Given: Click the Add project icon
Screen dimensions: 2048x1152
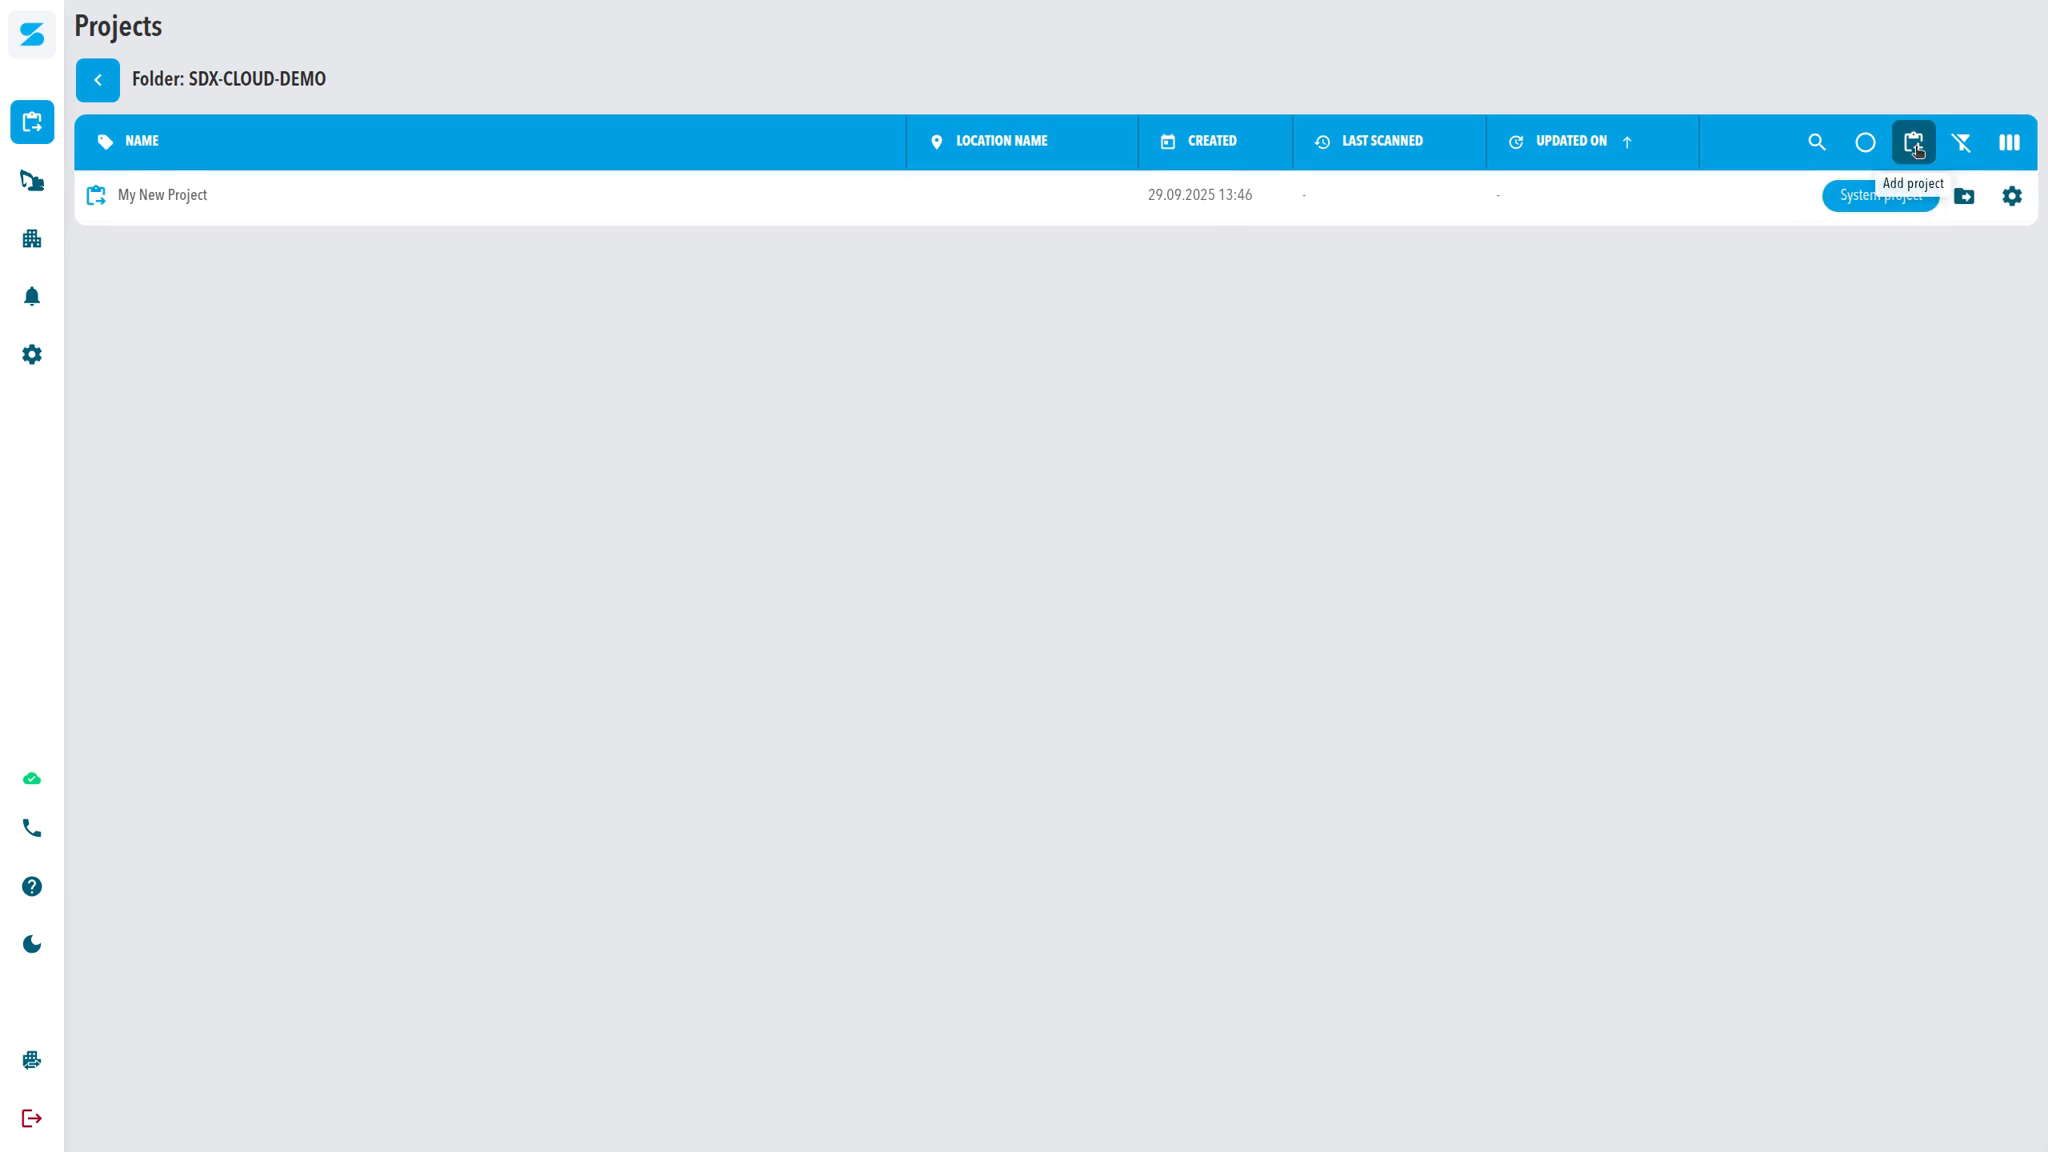Looking at the screenshot, I should [x=1912, y=142].
